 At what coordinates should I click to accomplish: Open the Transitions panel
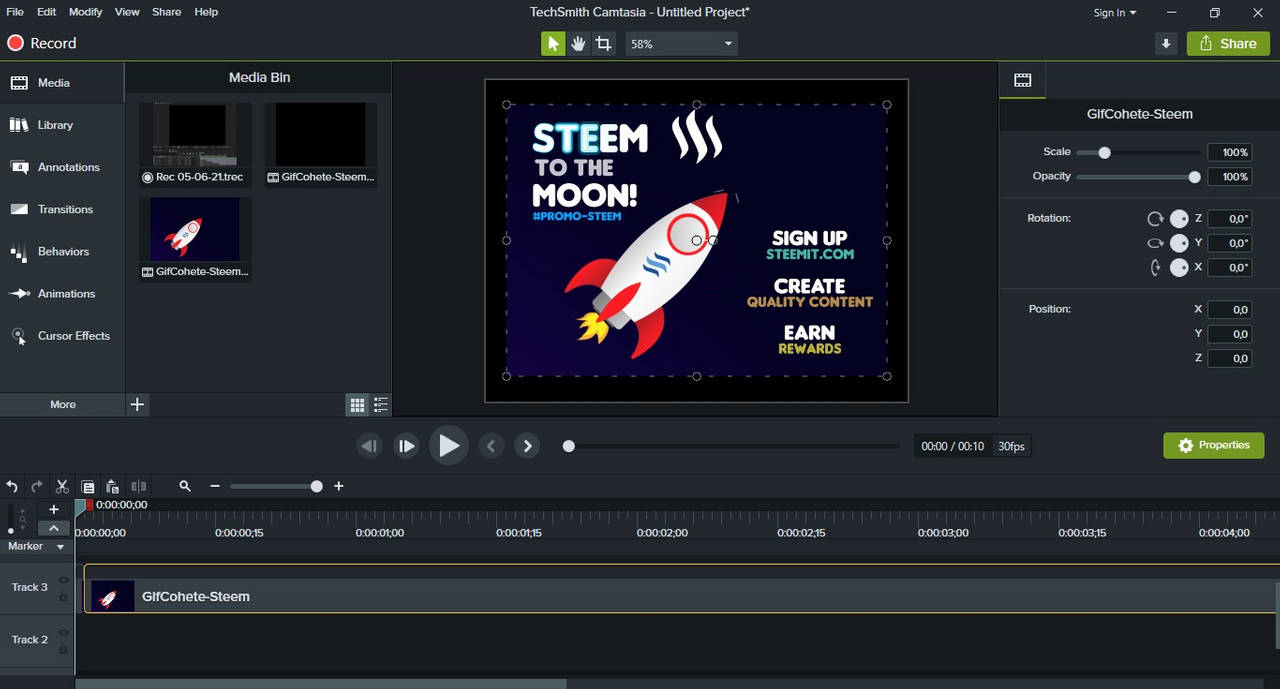[x=62, y=209]
